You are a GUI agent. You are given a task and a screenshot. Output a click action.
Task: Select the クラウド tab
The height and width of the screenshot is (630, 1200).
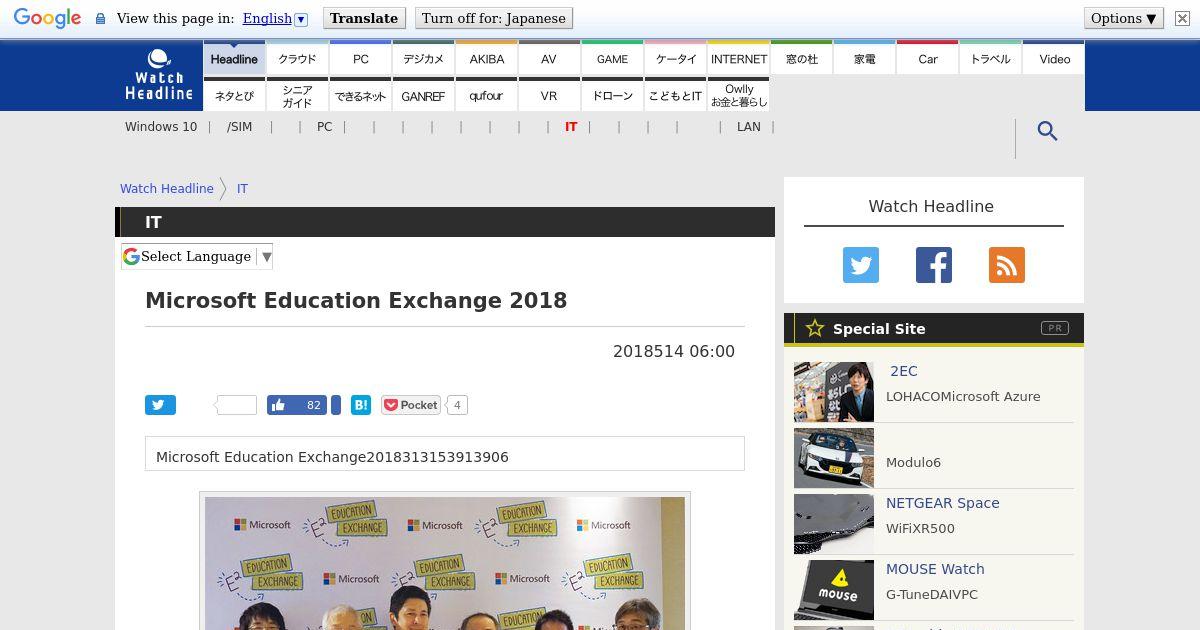coord(297,59)
